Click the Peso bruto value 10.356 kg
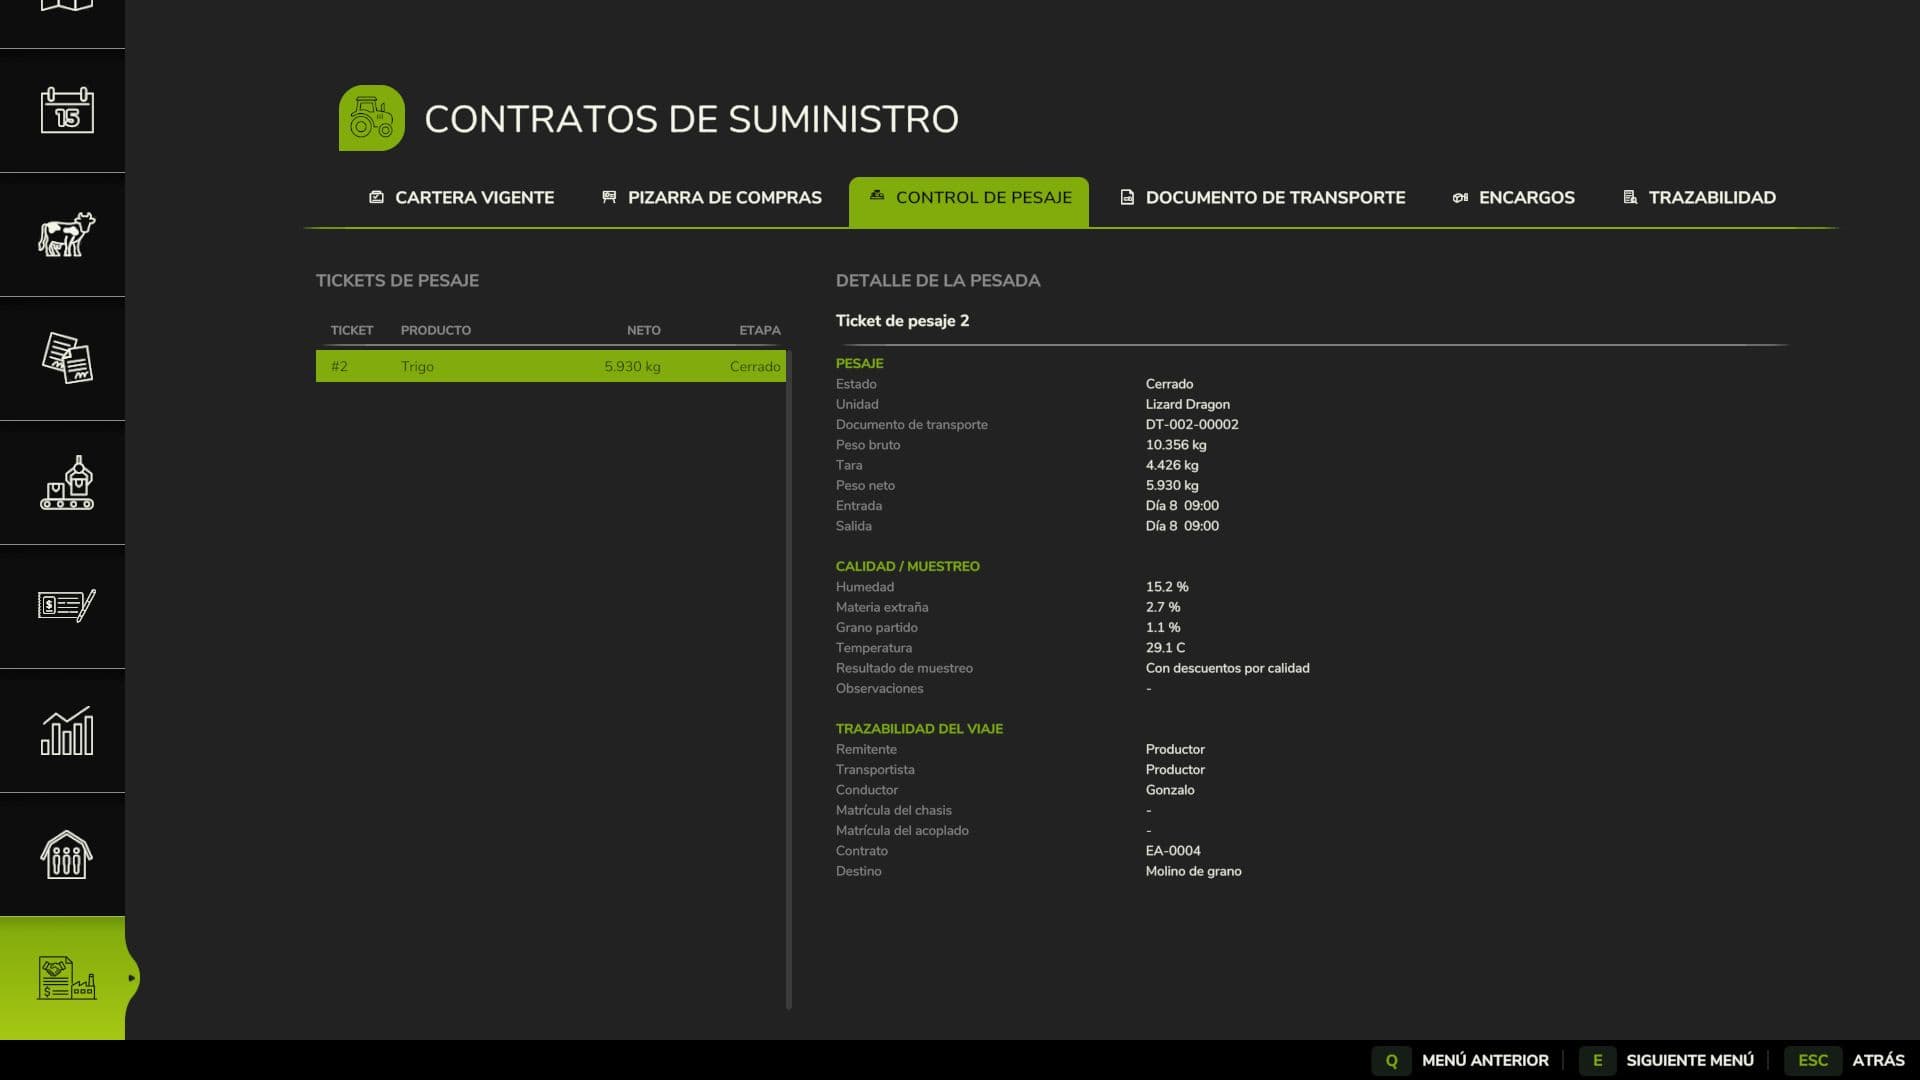 [1176, 445]
